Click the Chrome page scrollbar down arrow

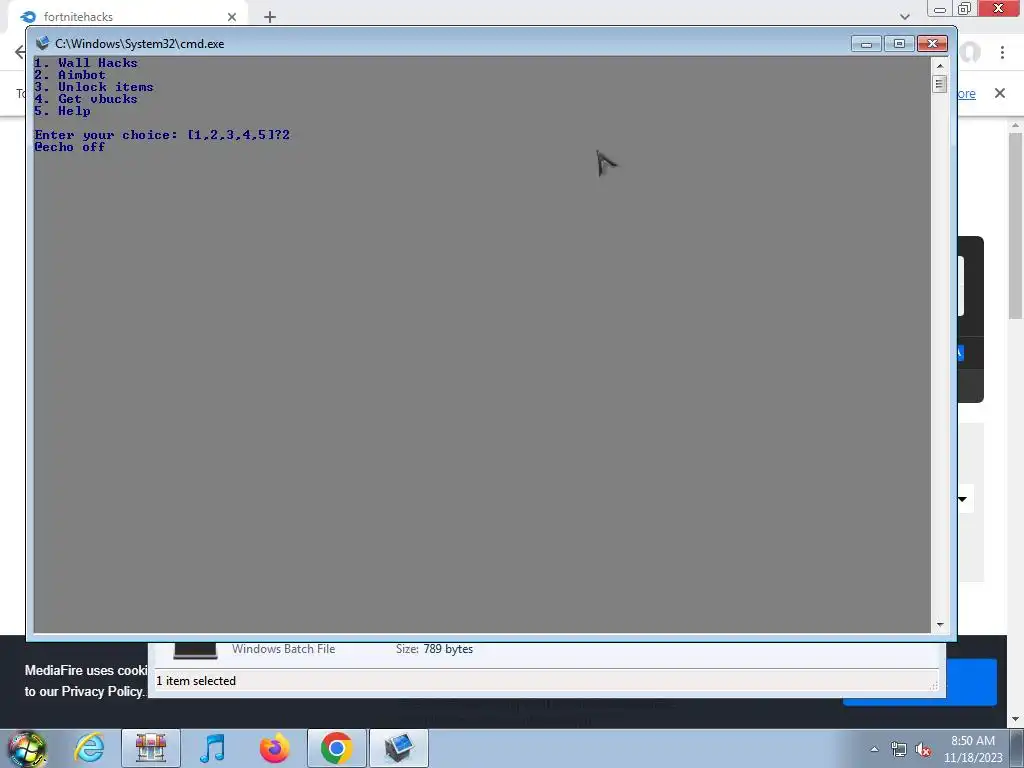point(1016,720)
